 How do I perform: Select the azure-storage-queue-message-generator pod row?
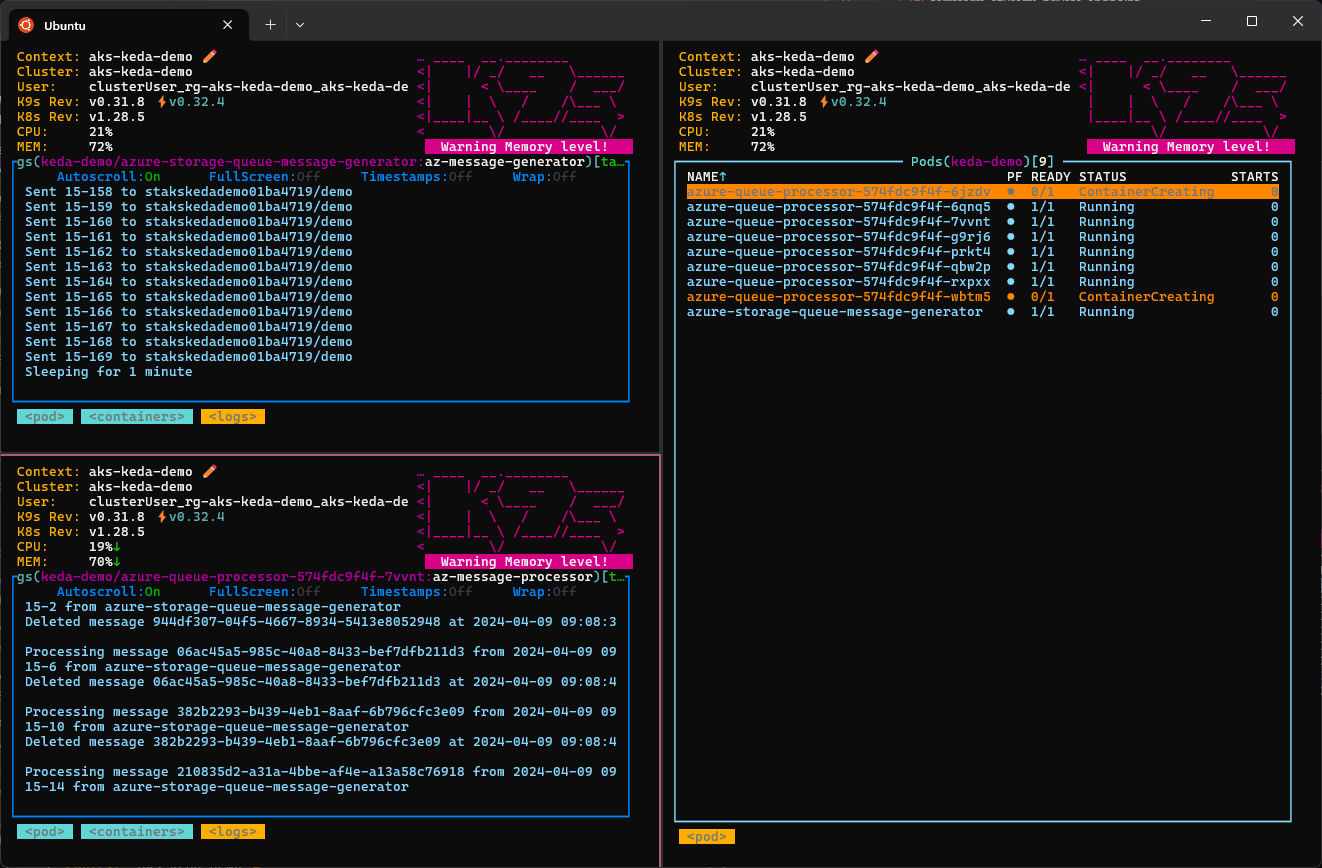pos(983,312)
